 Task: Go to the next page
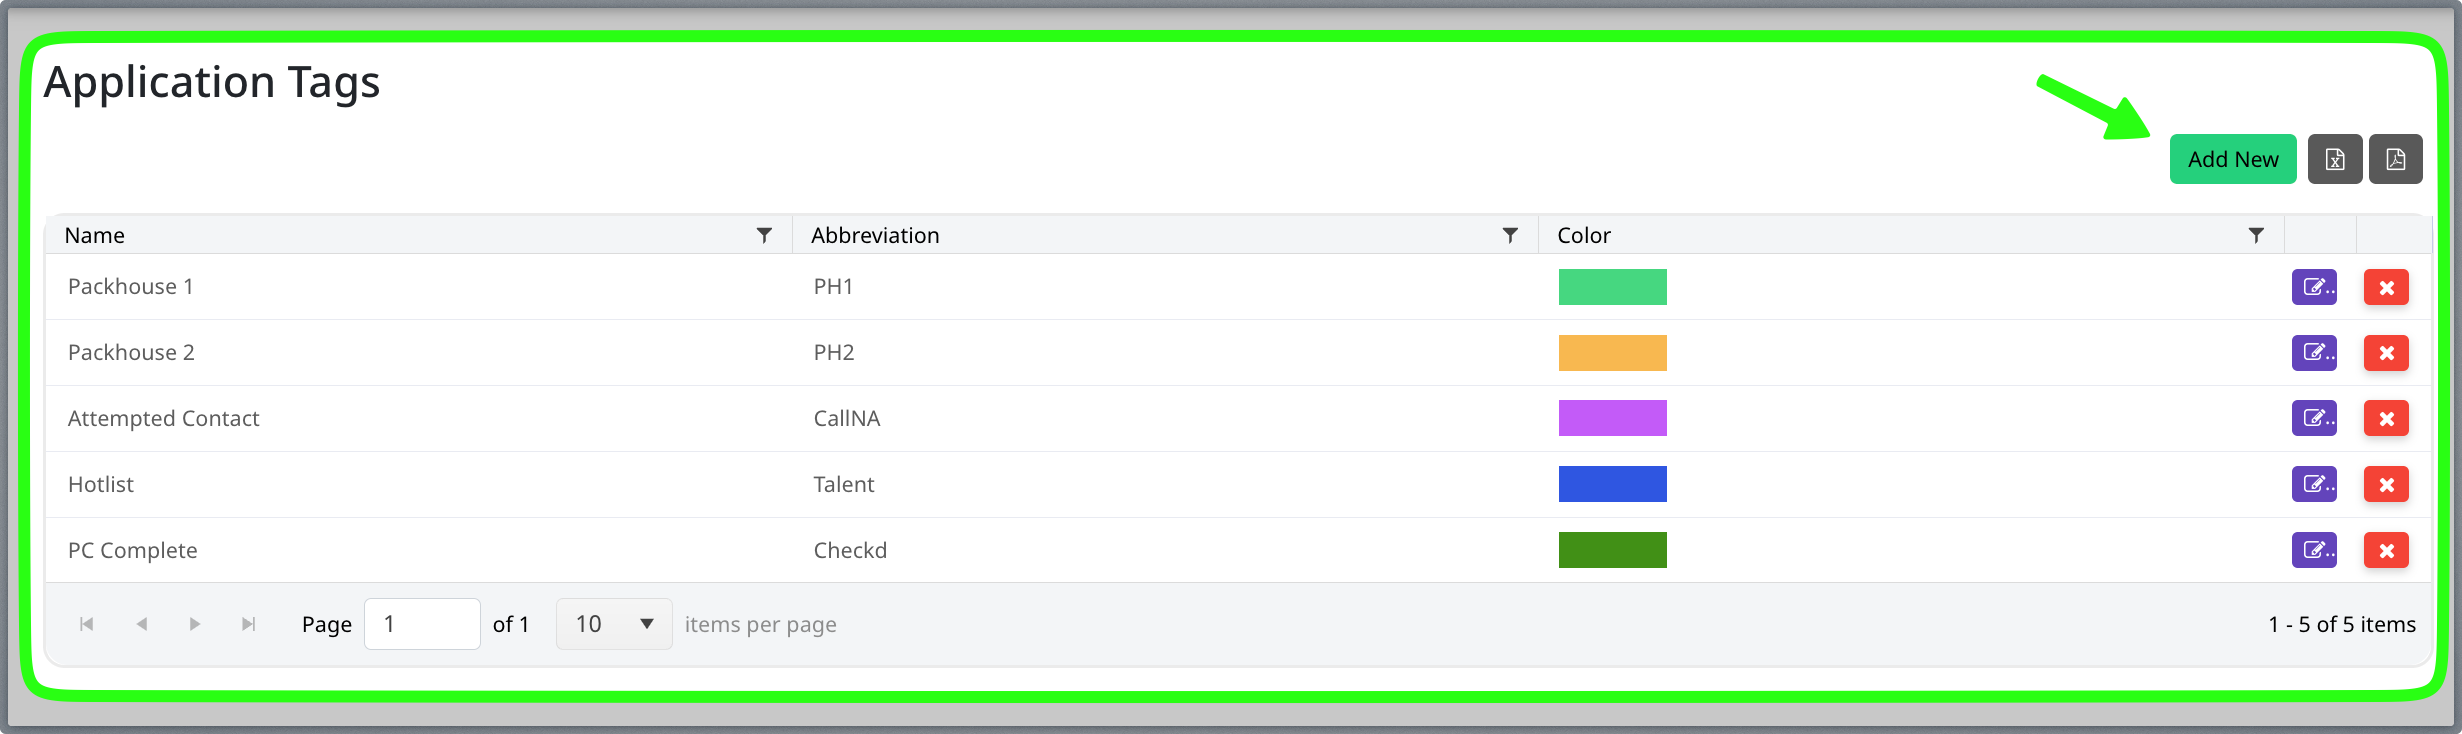pos(195,624)
